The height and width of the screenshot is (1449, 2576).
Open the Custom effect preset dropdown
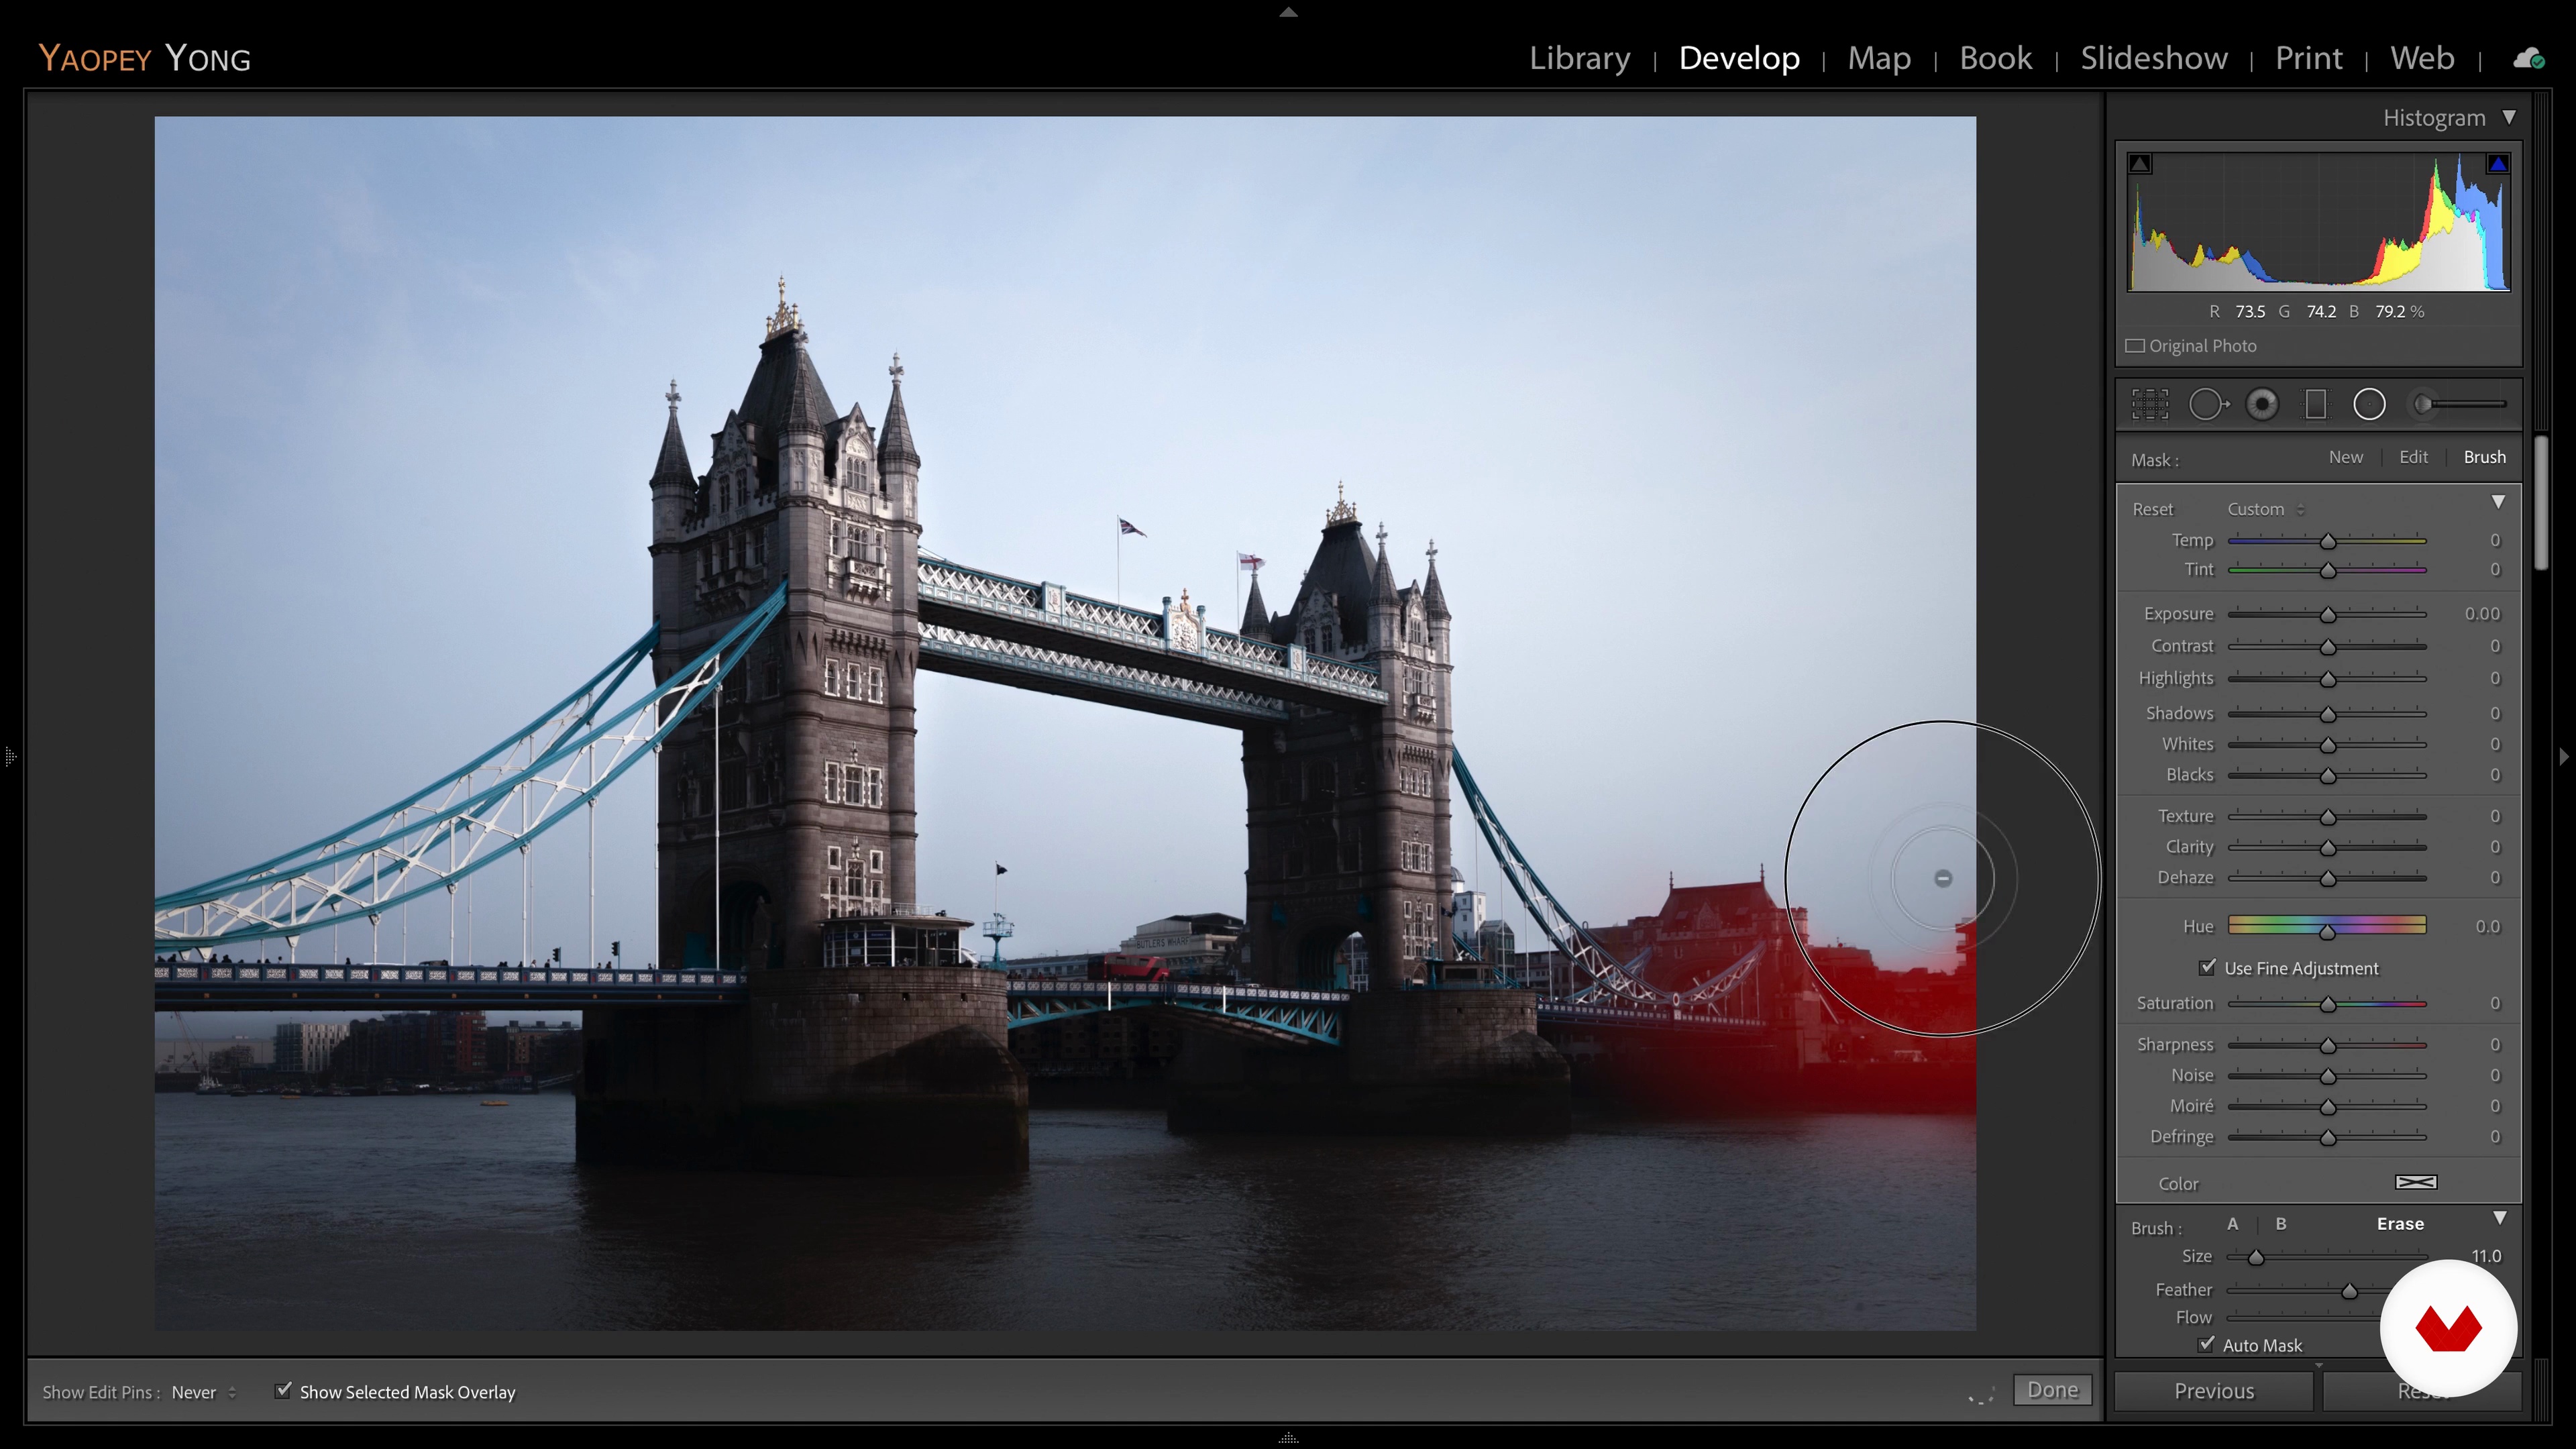click(x=2265, y=509)
